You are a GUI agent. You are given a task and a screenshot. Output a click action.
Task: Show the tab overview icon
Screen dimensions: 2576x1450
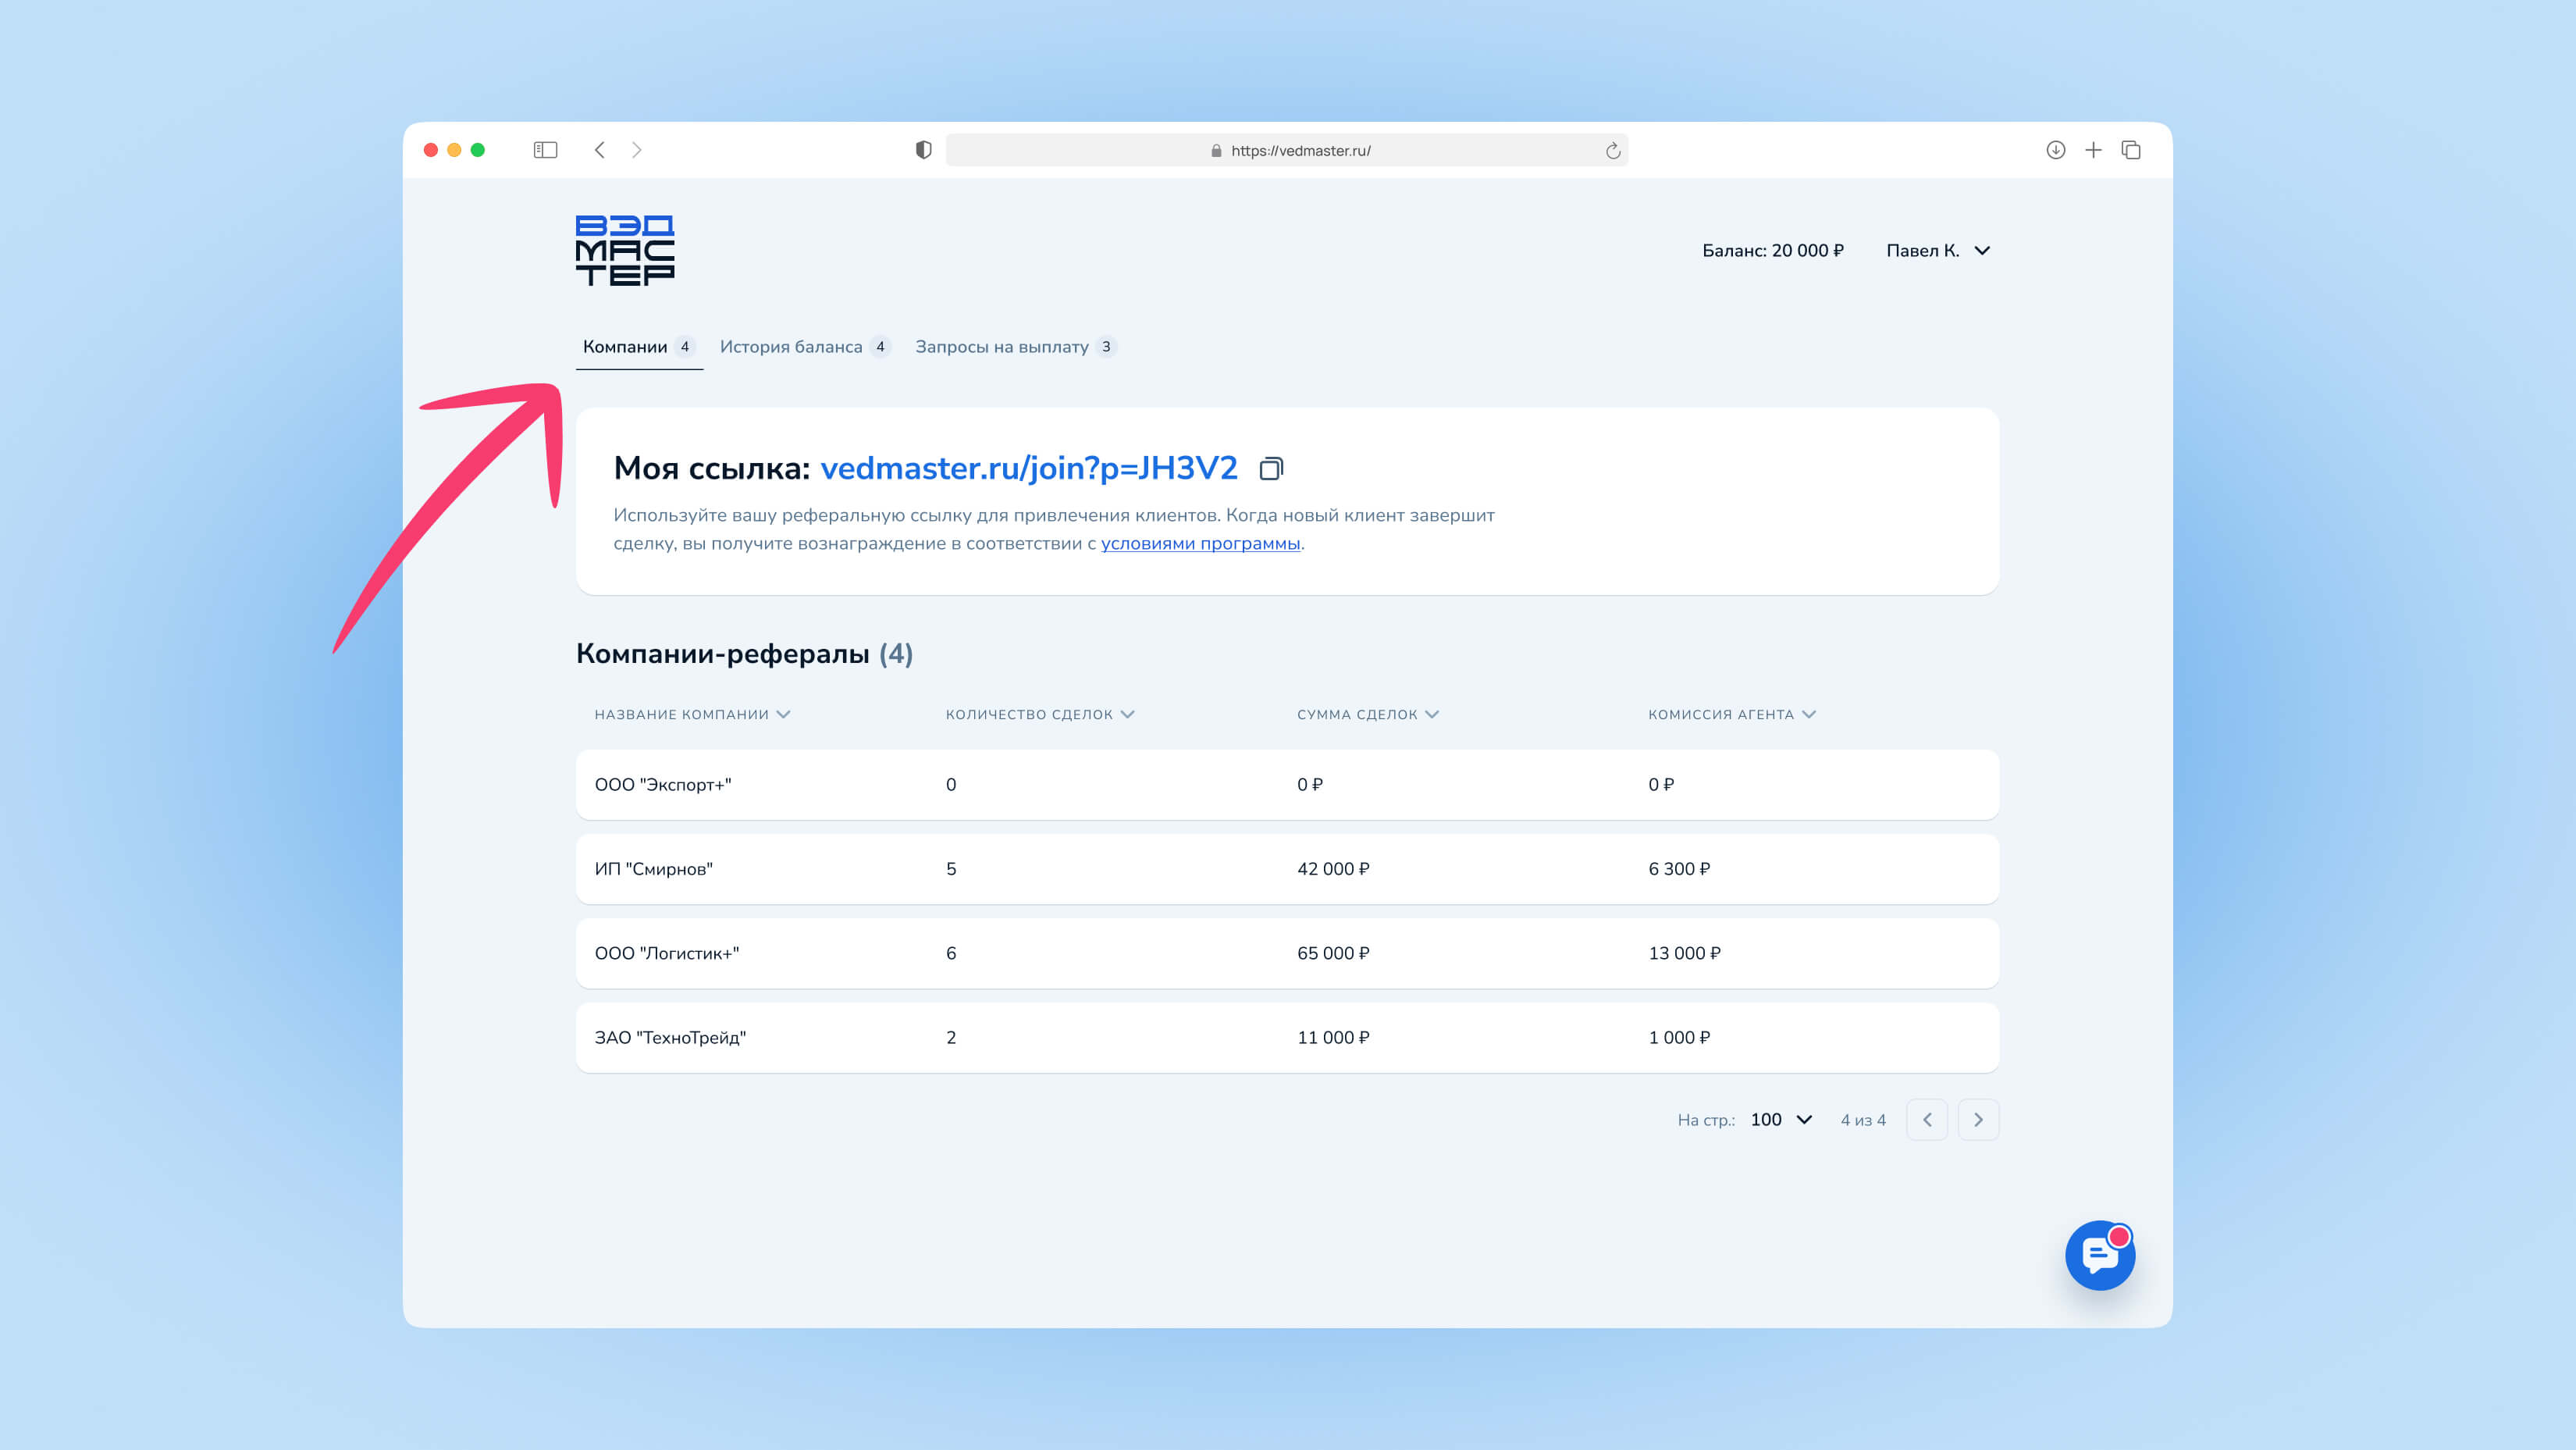tap(2131, 150)
